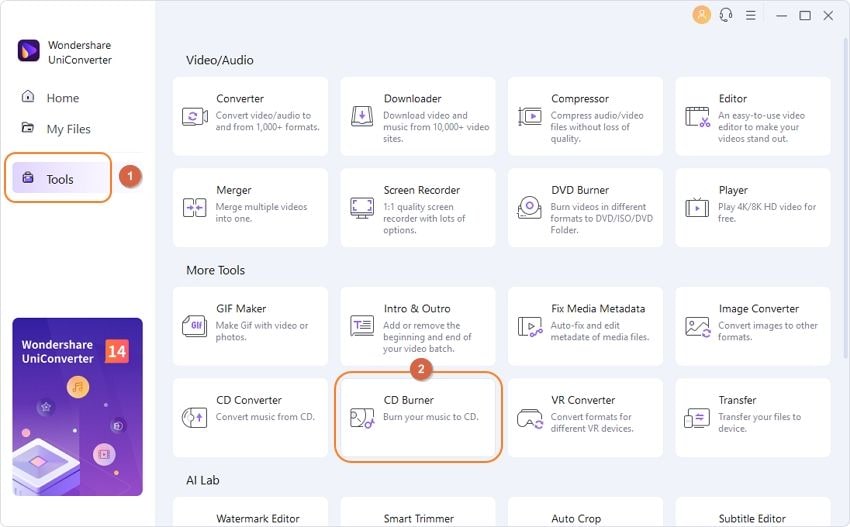Click "Play 4K/8K HD video for free." text
850x527 pixels.
tap(767, 213)
